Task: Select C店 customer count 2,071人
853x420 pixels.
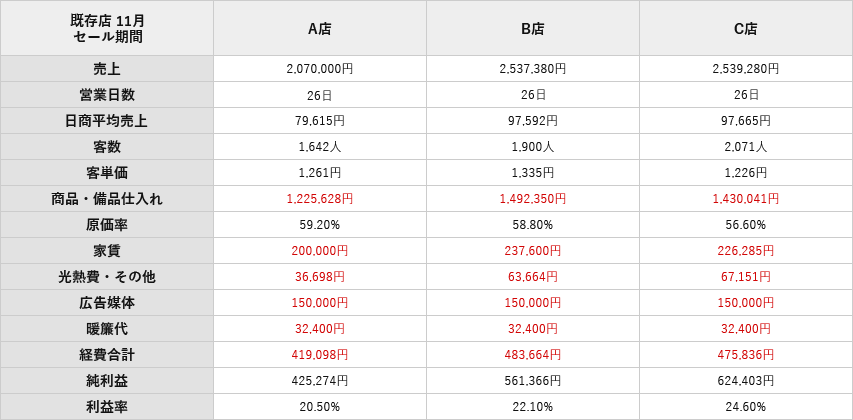Action: 746,147
